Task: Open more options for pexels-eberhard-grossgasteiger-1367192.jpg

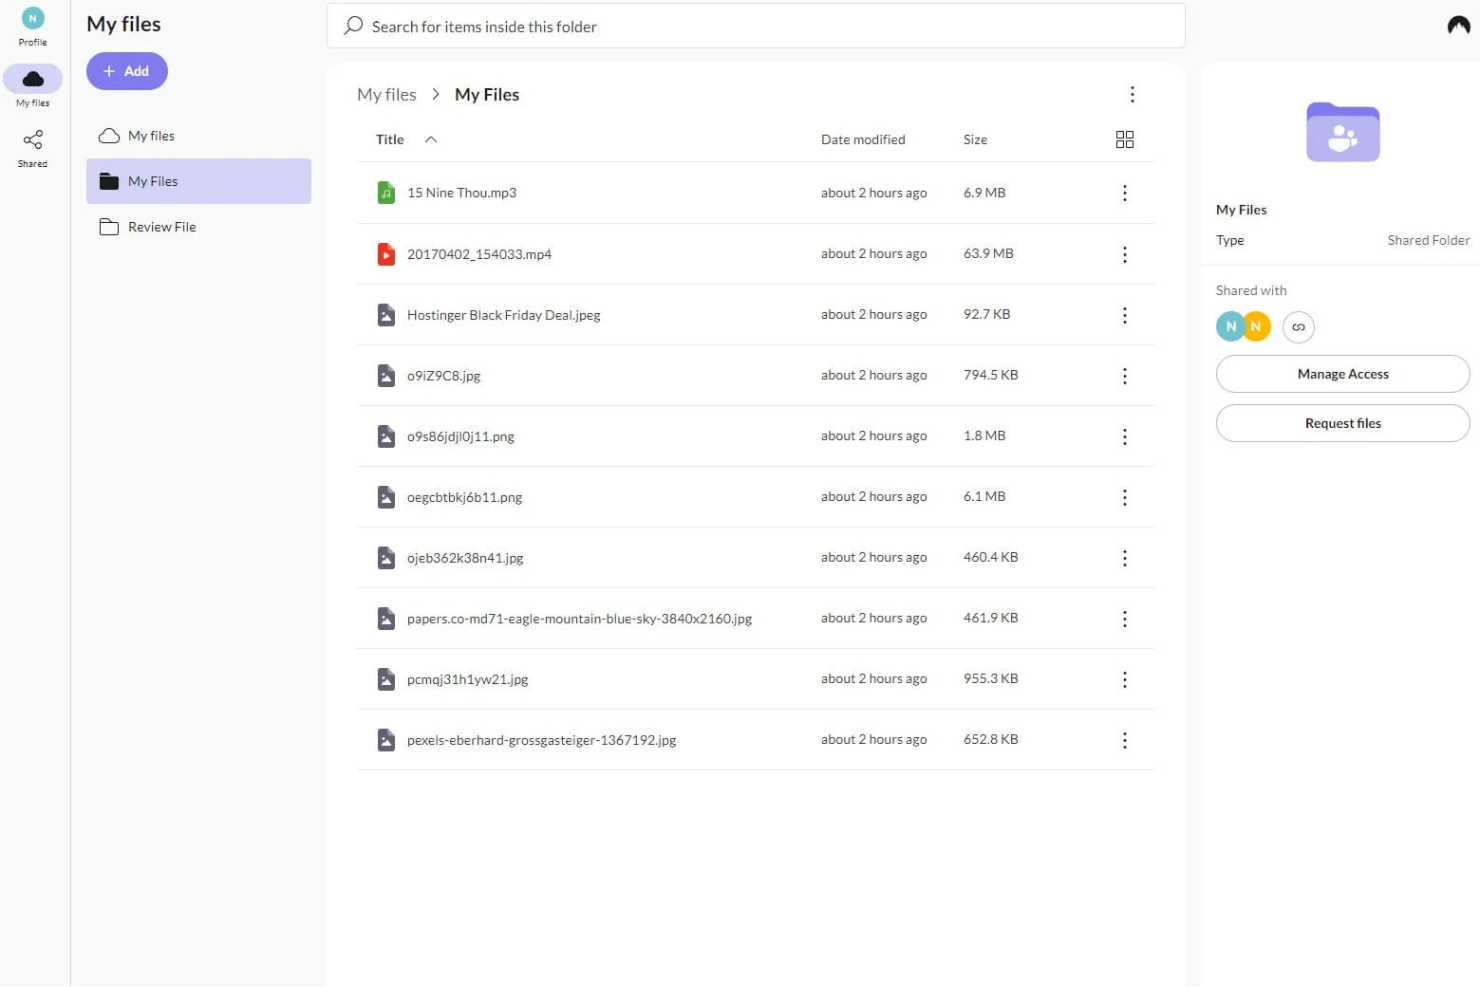Action: tap(1124, 740)
